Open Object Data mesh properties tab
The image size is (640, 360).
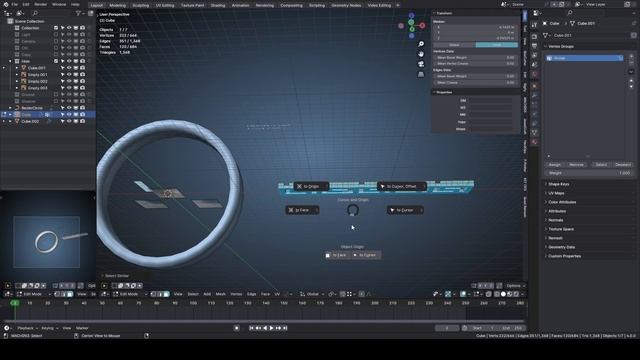point(534,133)
